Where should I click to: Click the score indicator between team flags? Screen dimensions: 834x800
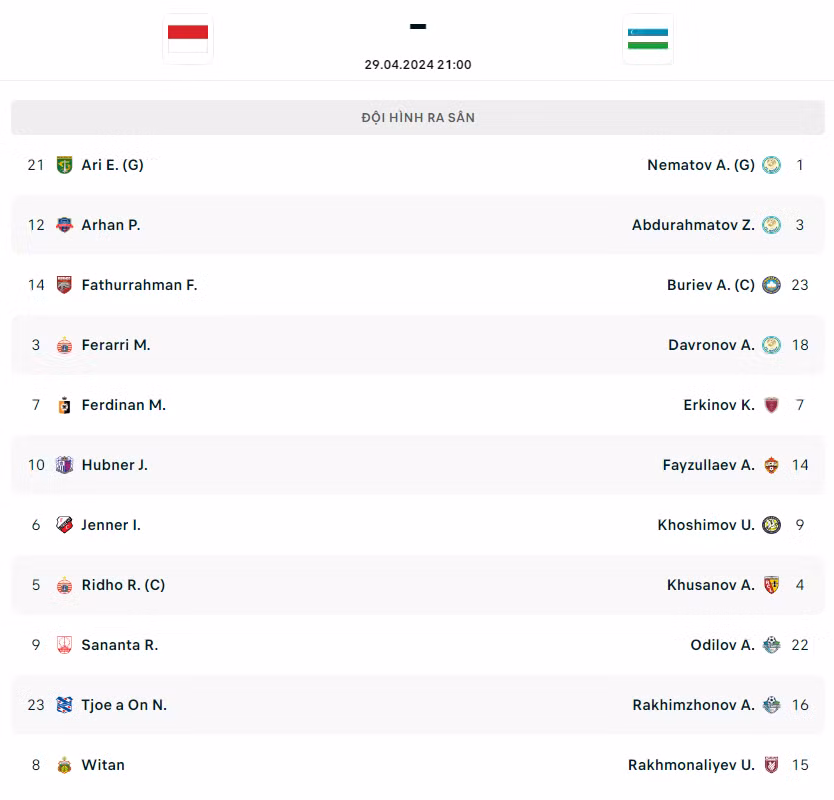(417, 25)
